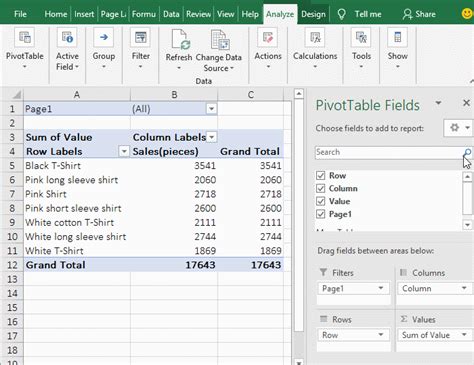Screen dimensions: 474x365
Task: Open the PivotTable ribbon group icon
Action: point(25,38)
